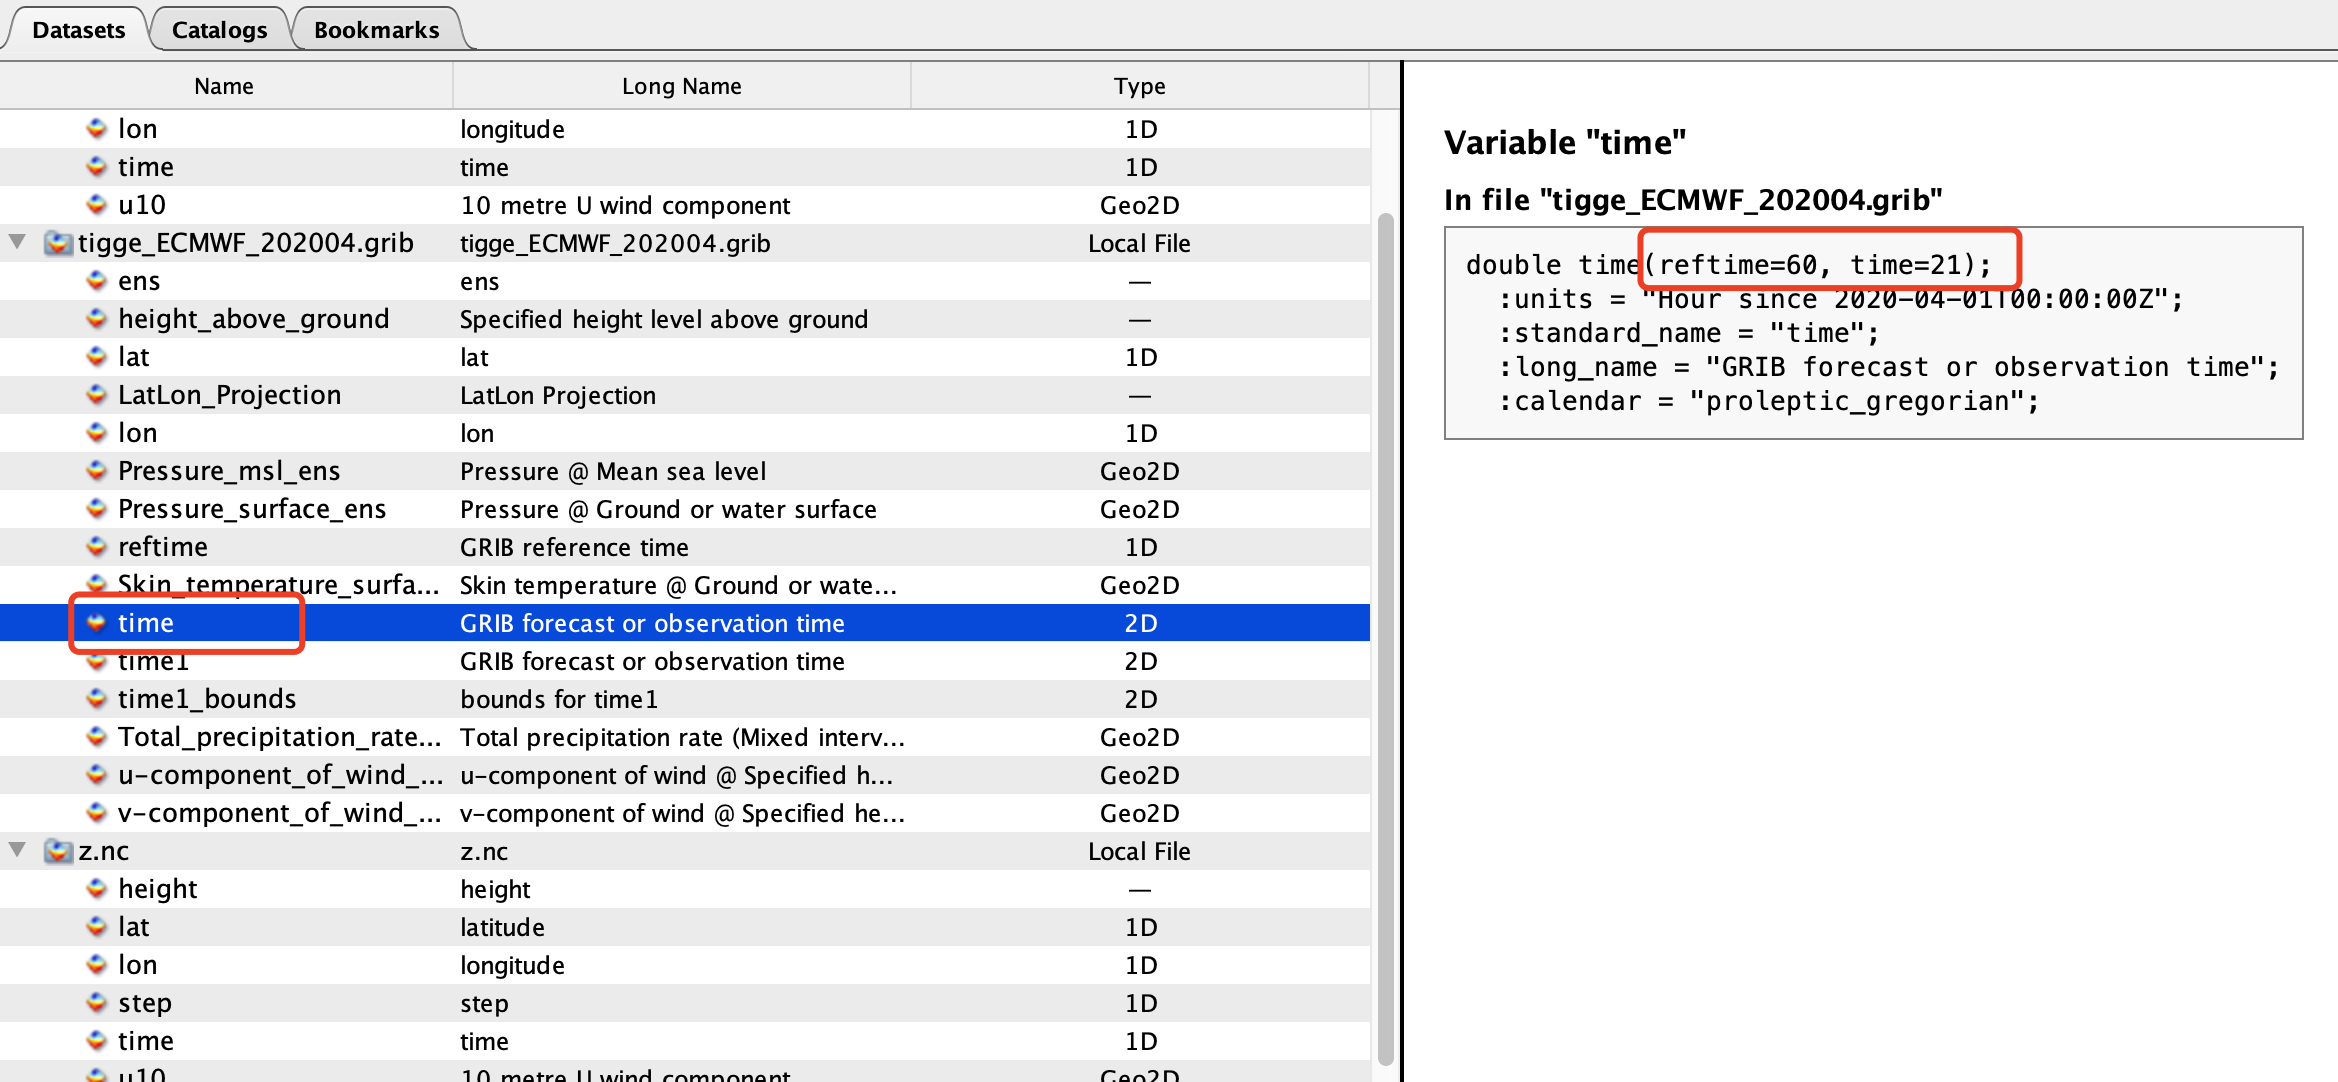Click the variable icon next to Pressure_msl_ens
This screenshot has height=1082, width=2338.
96,471
